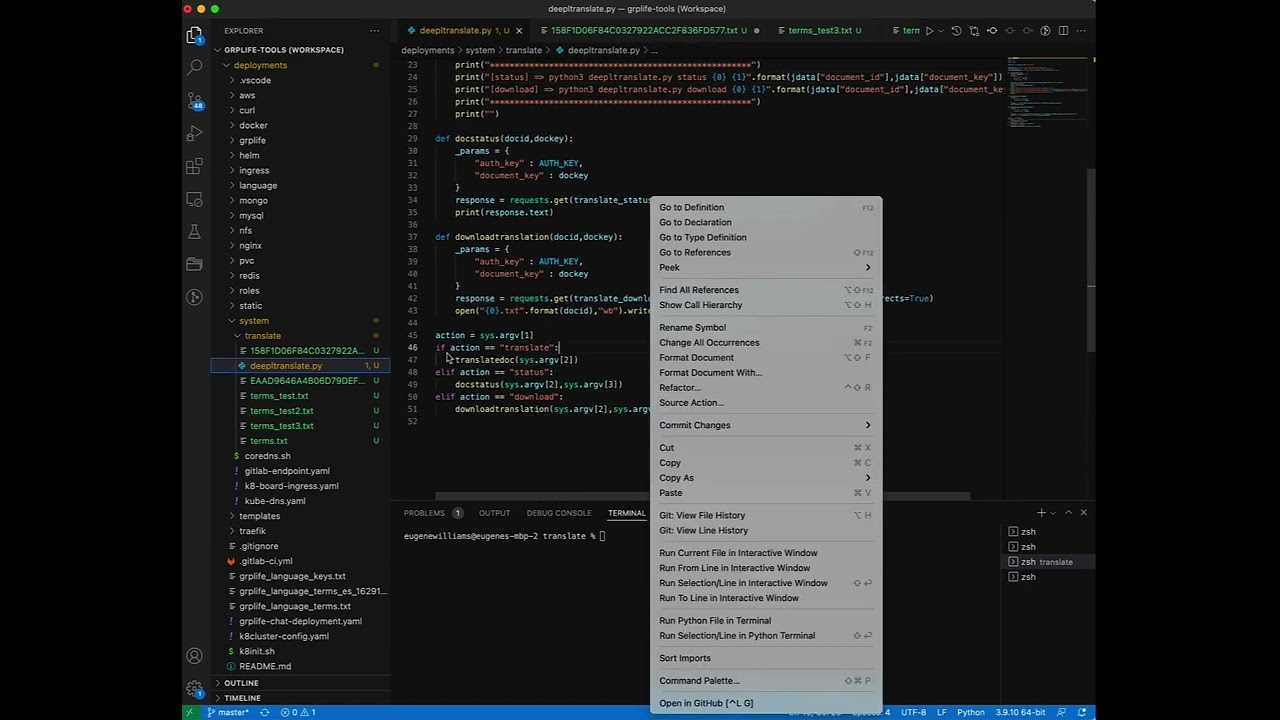1280x720 pixels.
Task: Open the Project Manager folder icon
Action: coord(194,264)
